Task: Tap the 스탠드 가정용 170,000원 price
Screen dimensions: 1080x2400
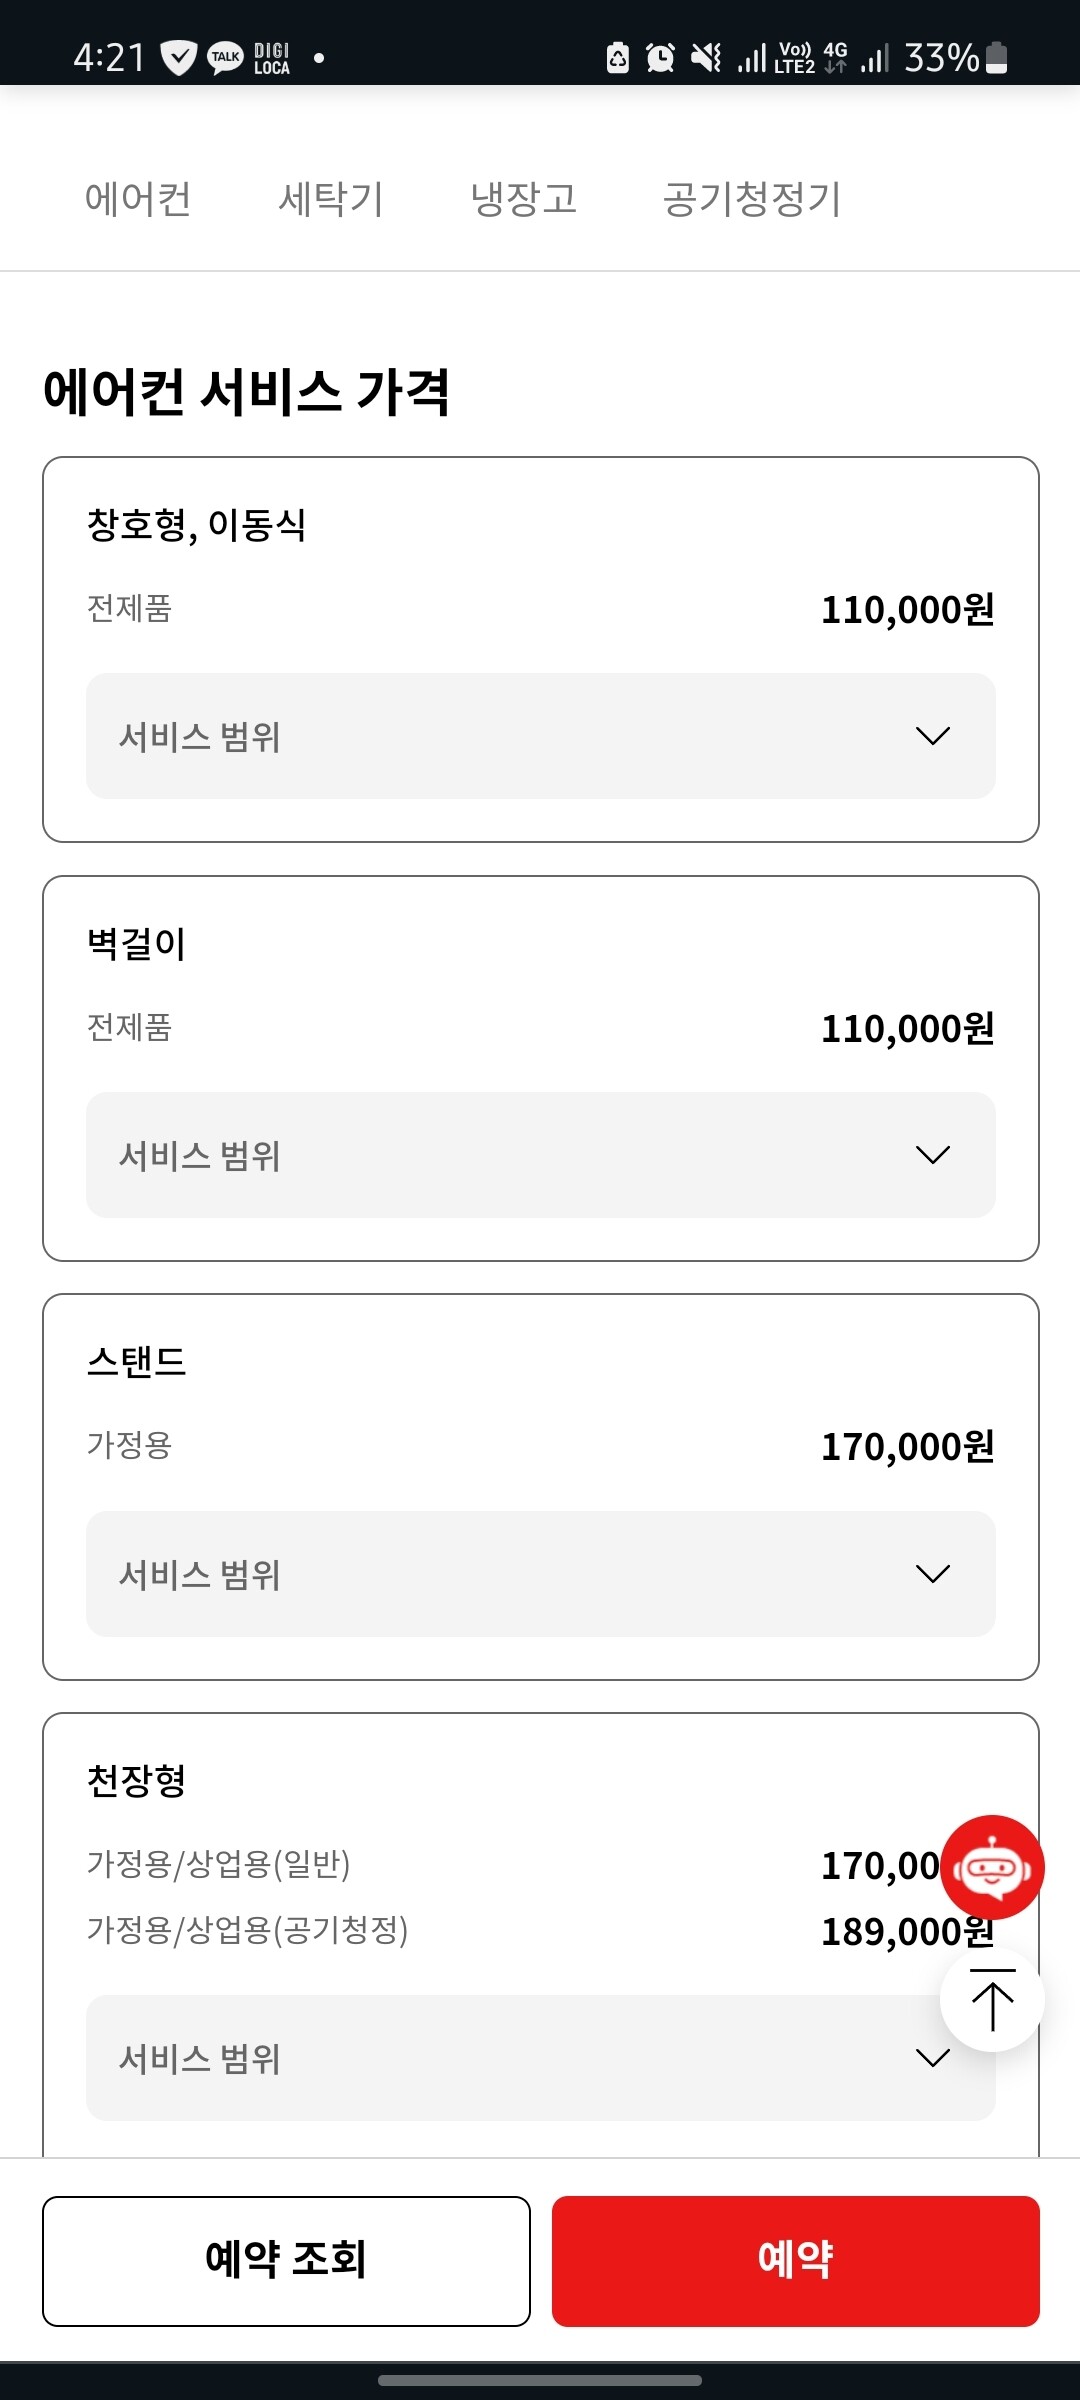Action: [907, 1446]
